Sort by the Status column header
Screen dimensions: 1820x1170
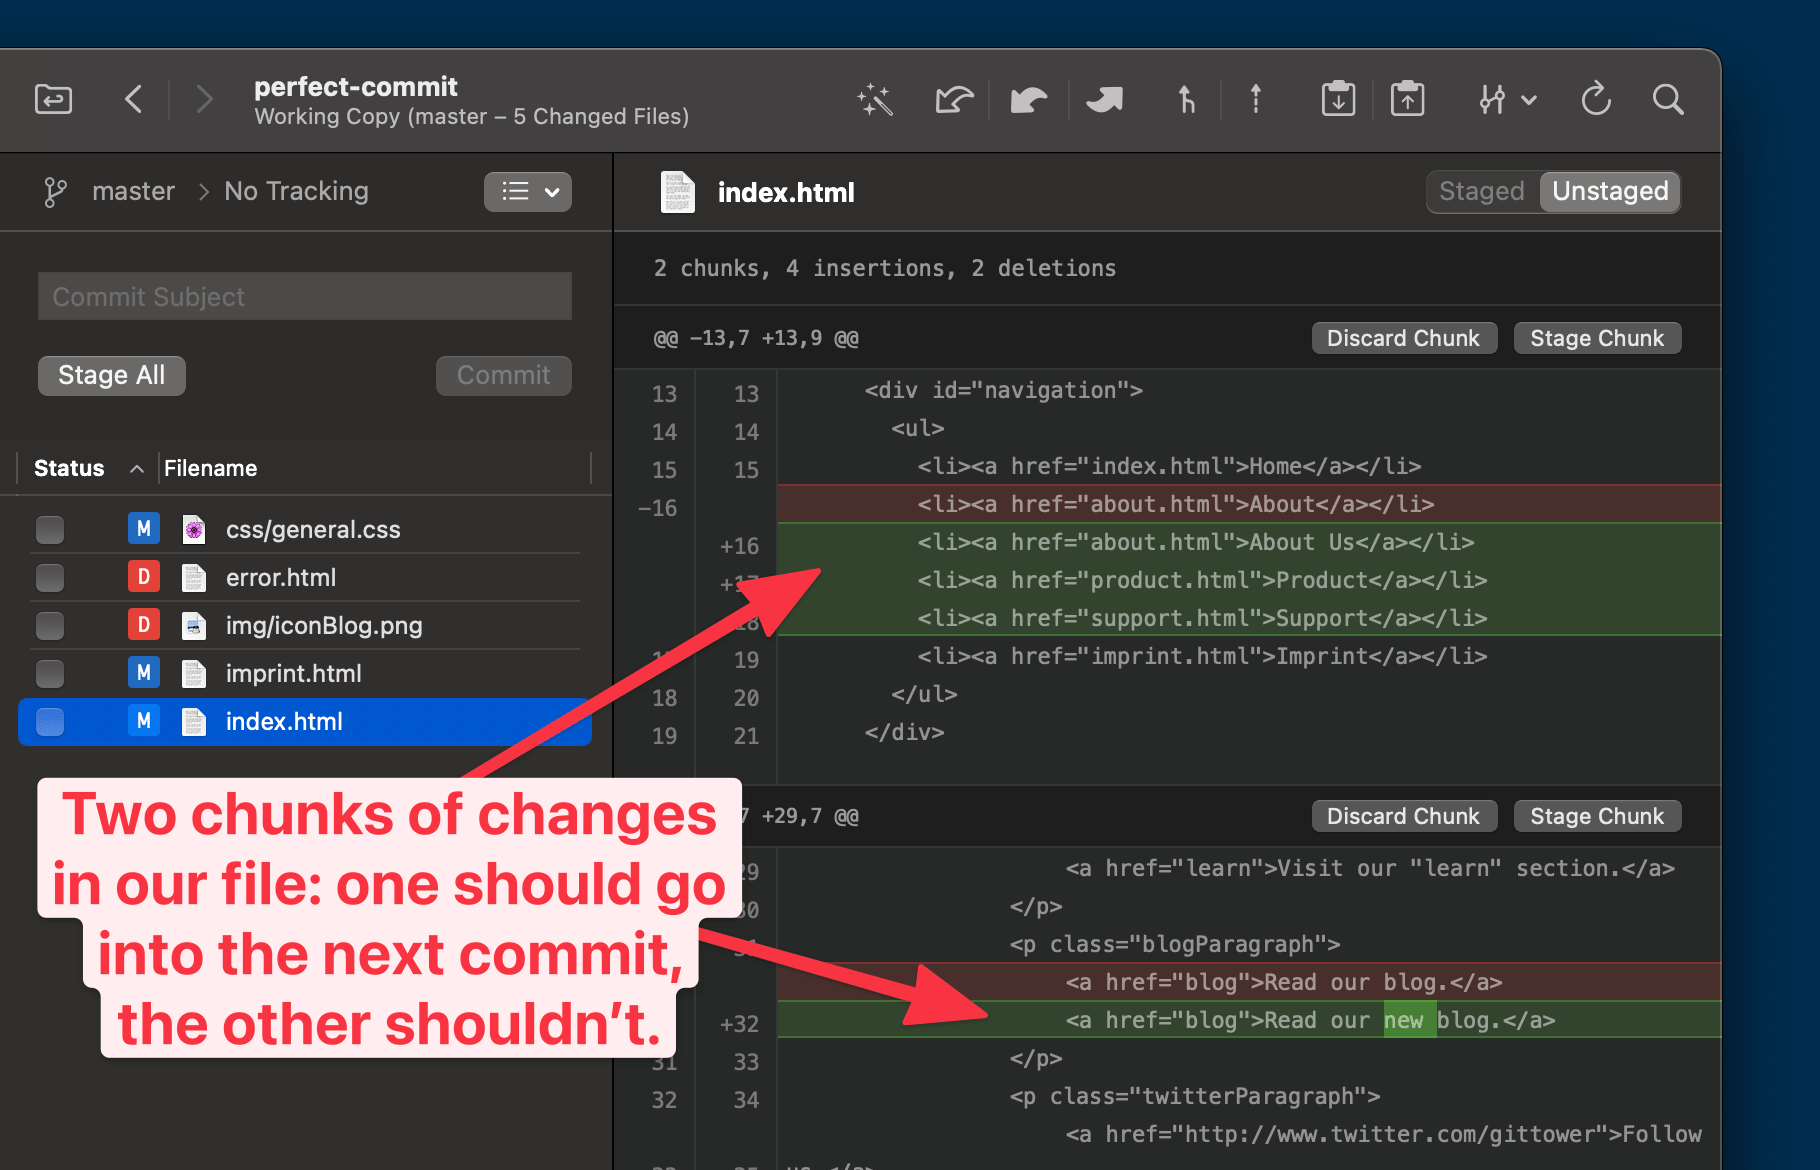pos(69,468)
